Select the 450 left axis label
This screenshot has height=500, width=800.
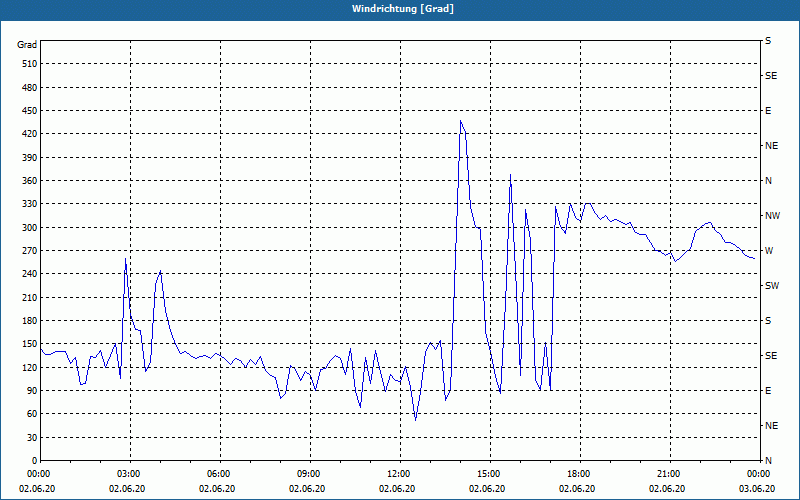coord(29,111)
